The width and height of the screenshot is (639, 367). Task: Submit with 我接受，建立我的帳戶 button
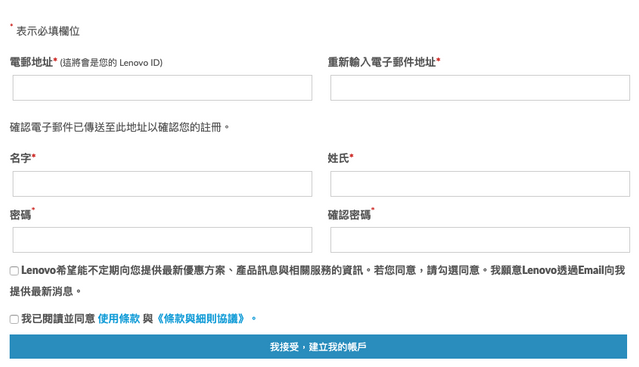[318, 347]
